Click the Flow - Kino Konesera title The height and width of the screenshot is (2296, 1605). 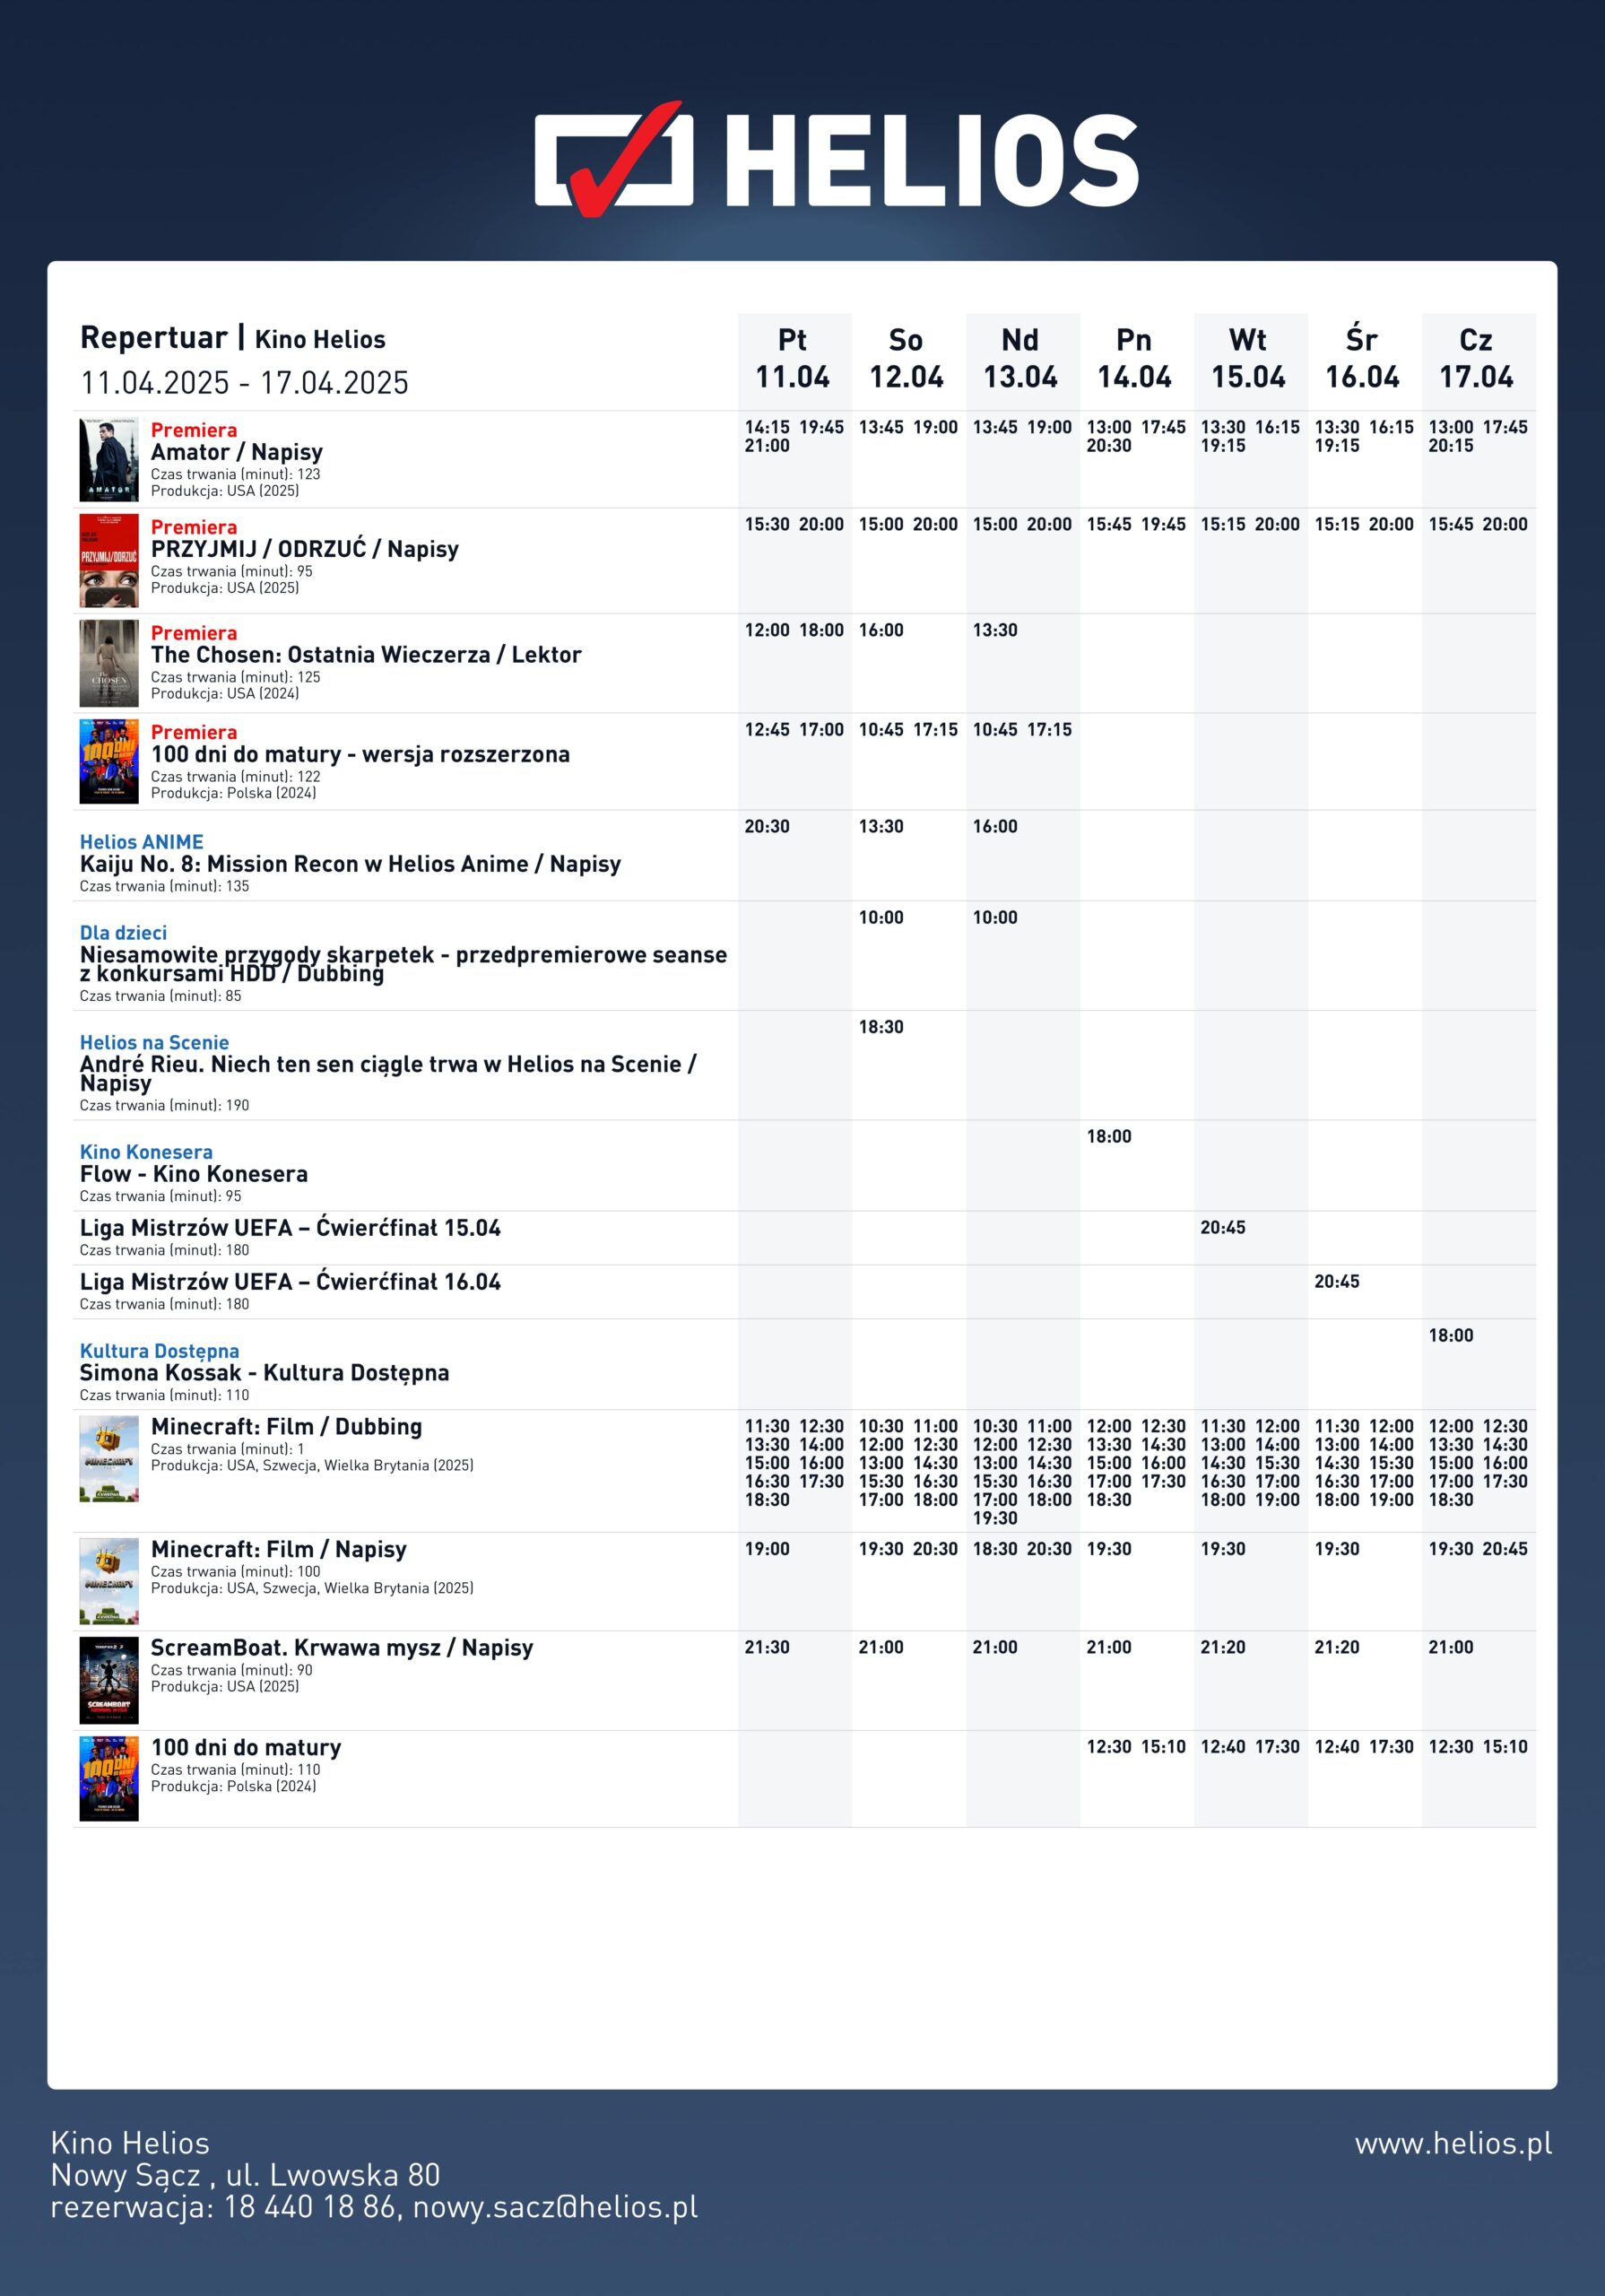click(x=194, y=1174)
